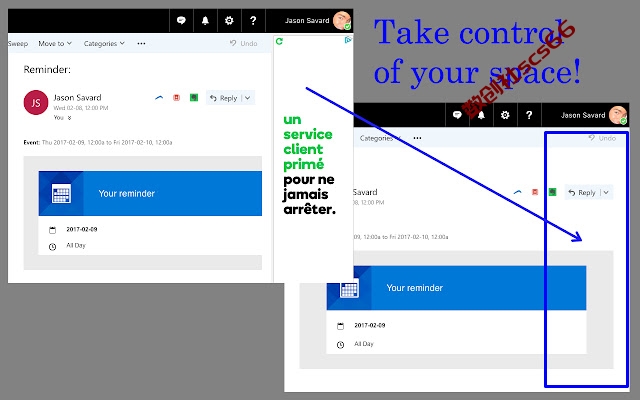The width and height of the screenshot is (640, 400).
Task: Click Reply button in ad-showing window
Action: tap(224, 98)
